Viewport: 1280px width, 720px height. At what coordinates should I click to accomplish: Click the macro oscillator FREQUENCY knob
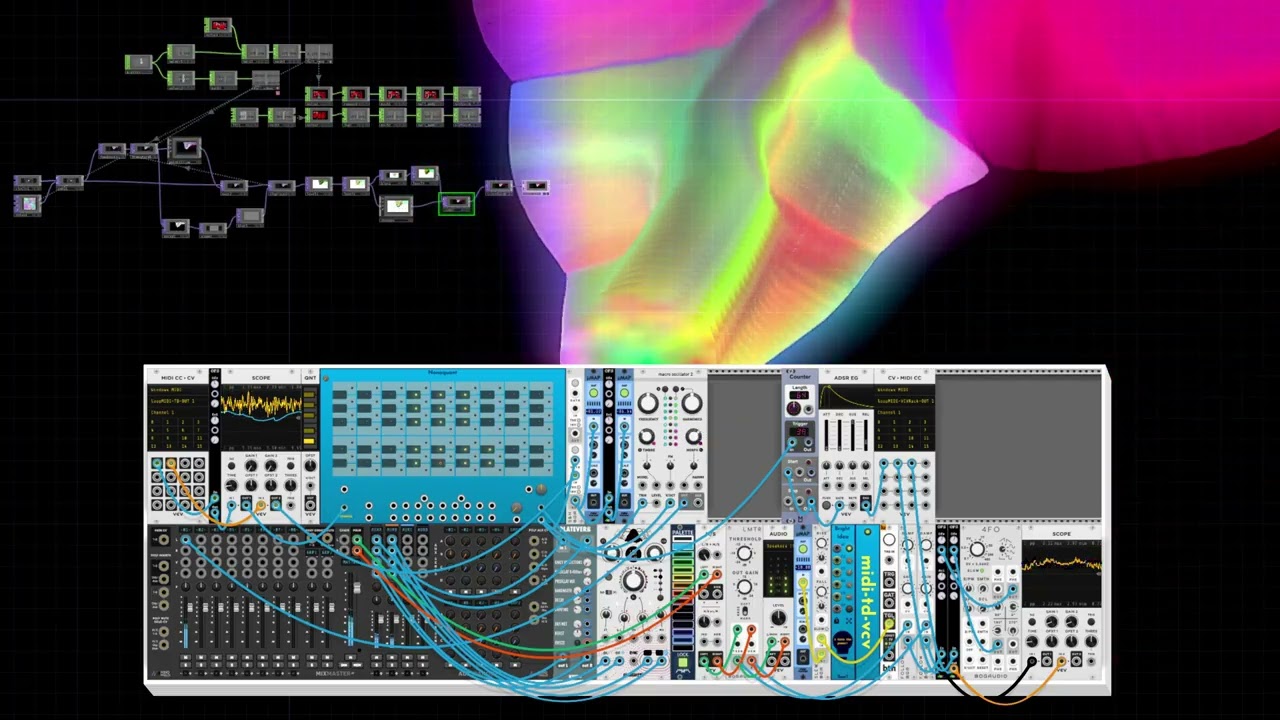point(648,403)
